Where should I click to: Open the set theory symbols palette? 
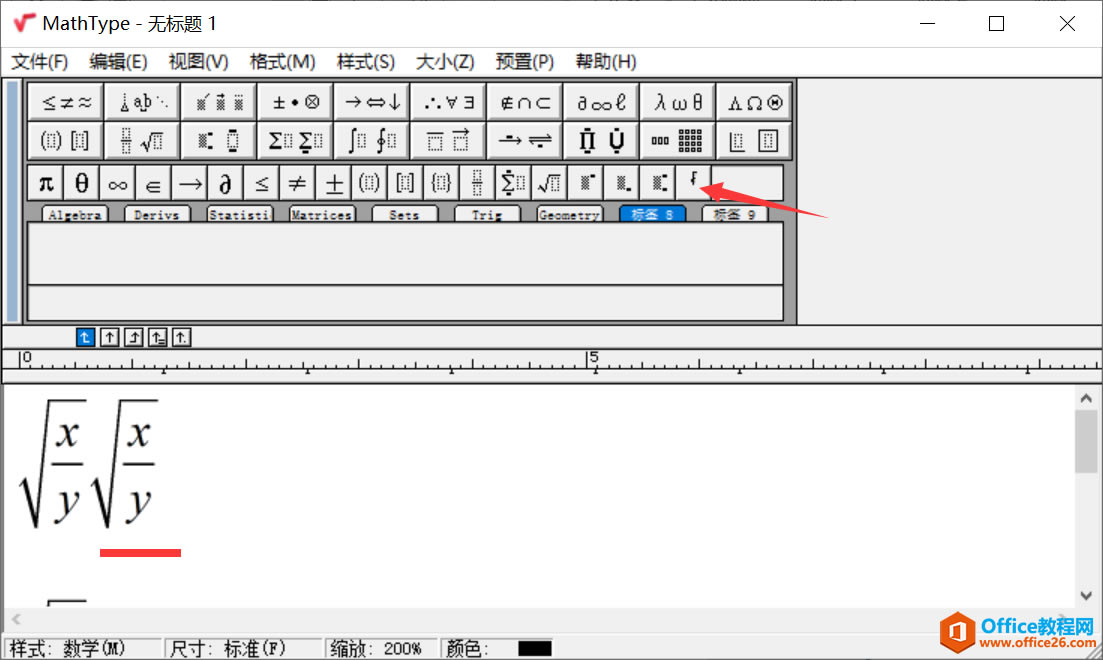524,101
